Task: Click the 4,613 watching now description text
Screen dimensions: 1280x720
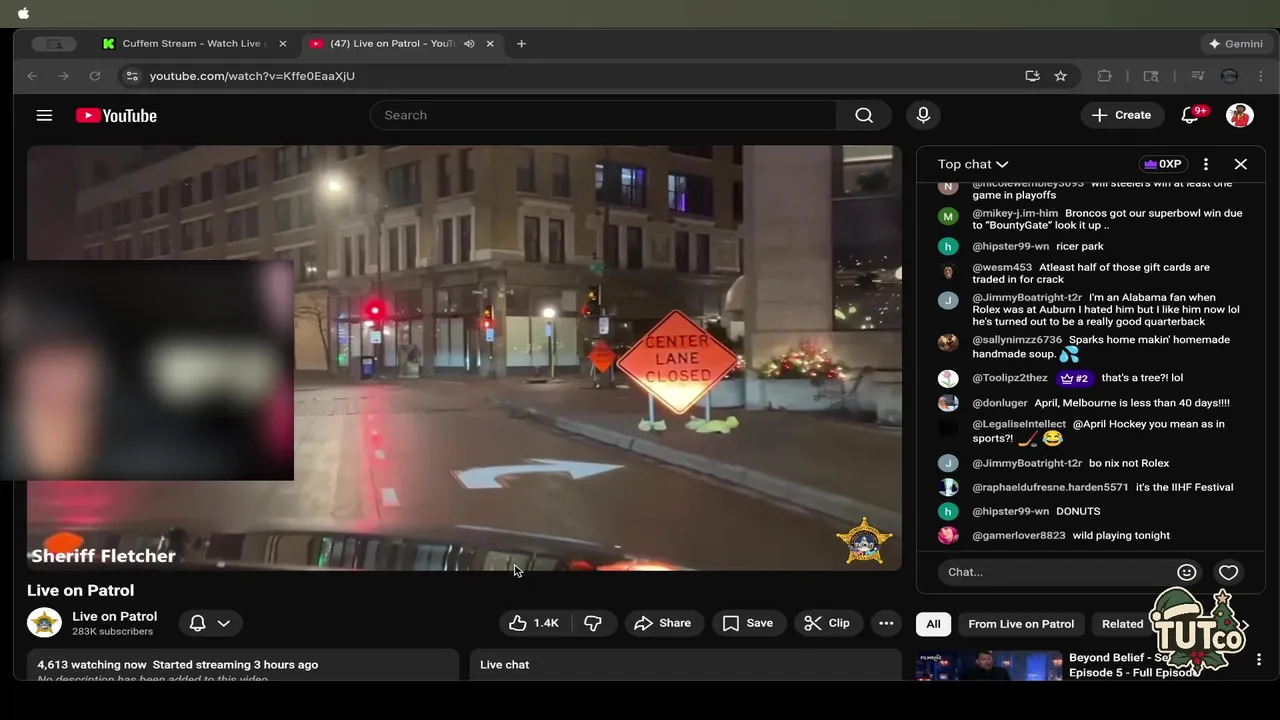Action: (x=178, y=664)
